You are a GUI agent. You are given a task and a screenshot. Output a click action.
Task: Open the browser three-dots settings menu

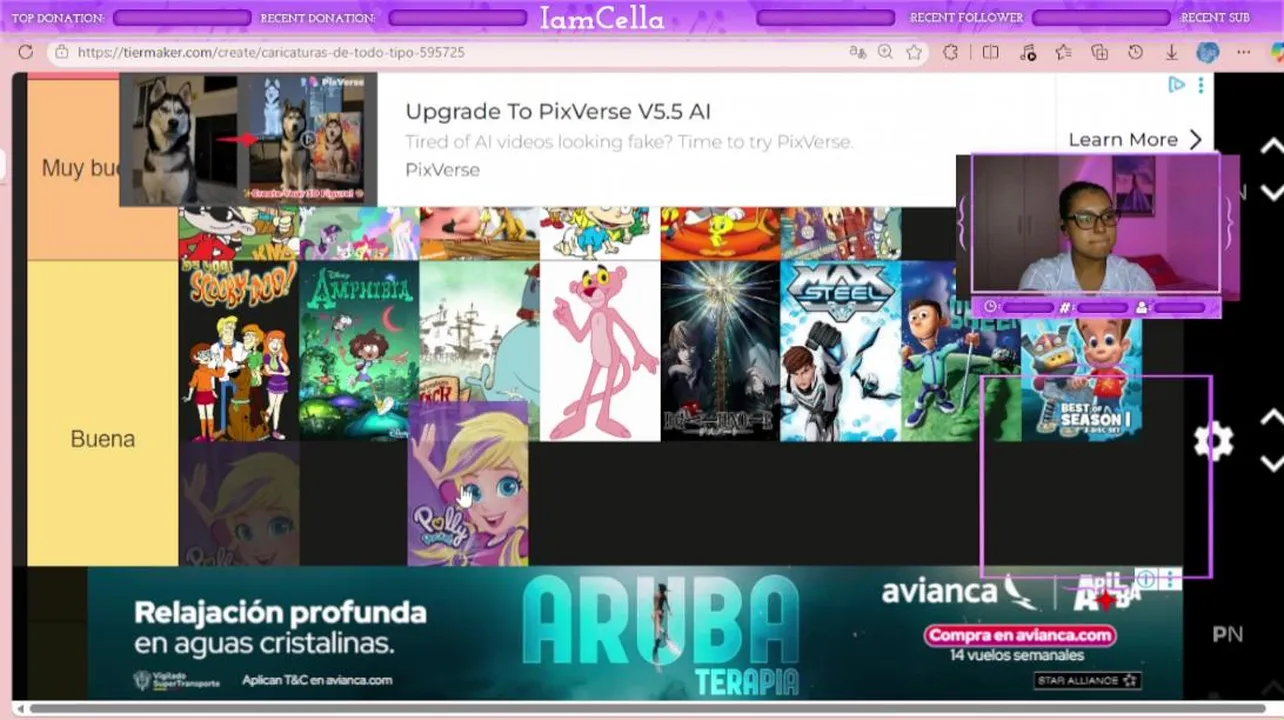1243,52
